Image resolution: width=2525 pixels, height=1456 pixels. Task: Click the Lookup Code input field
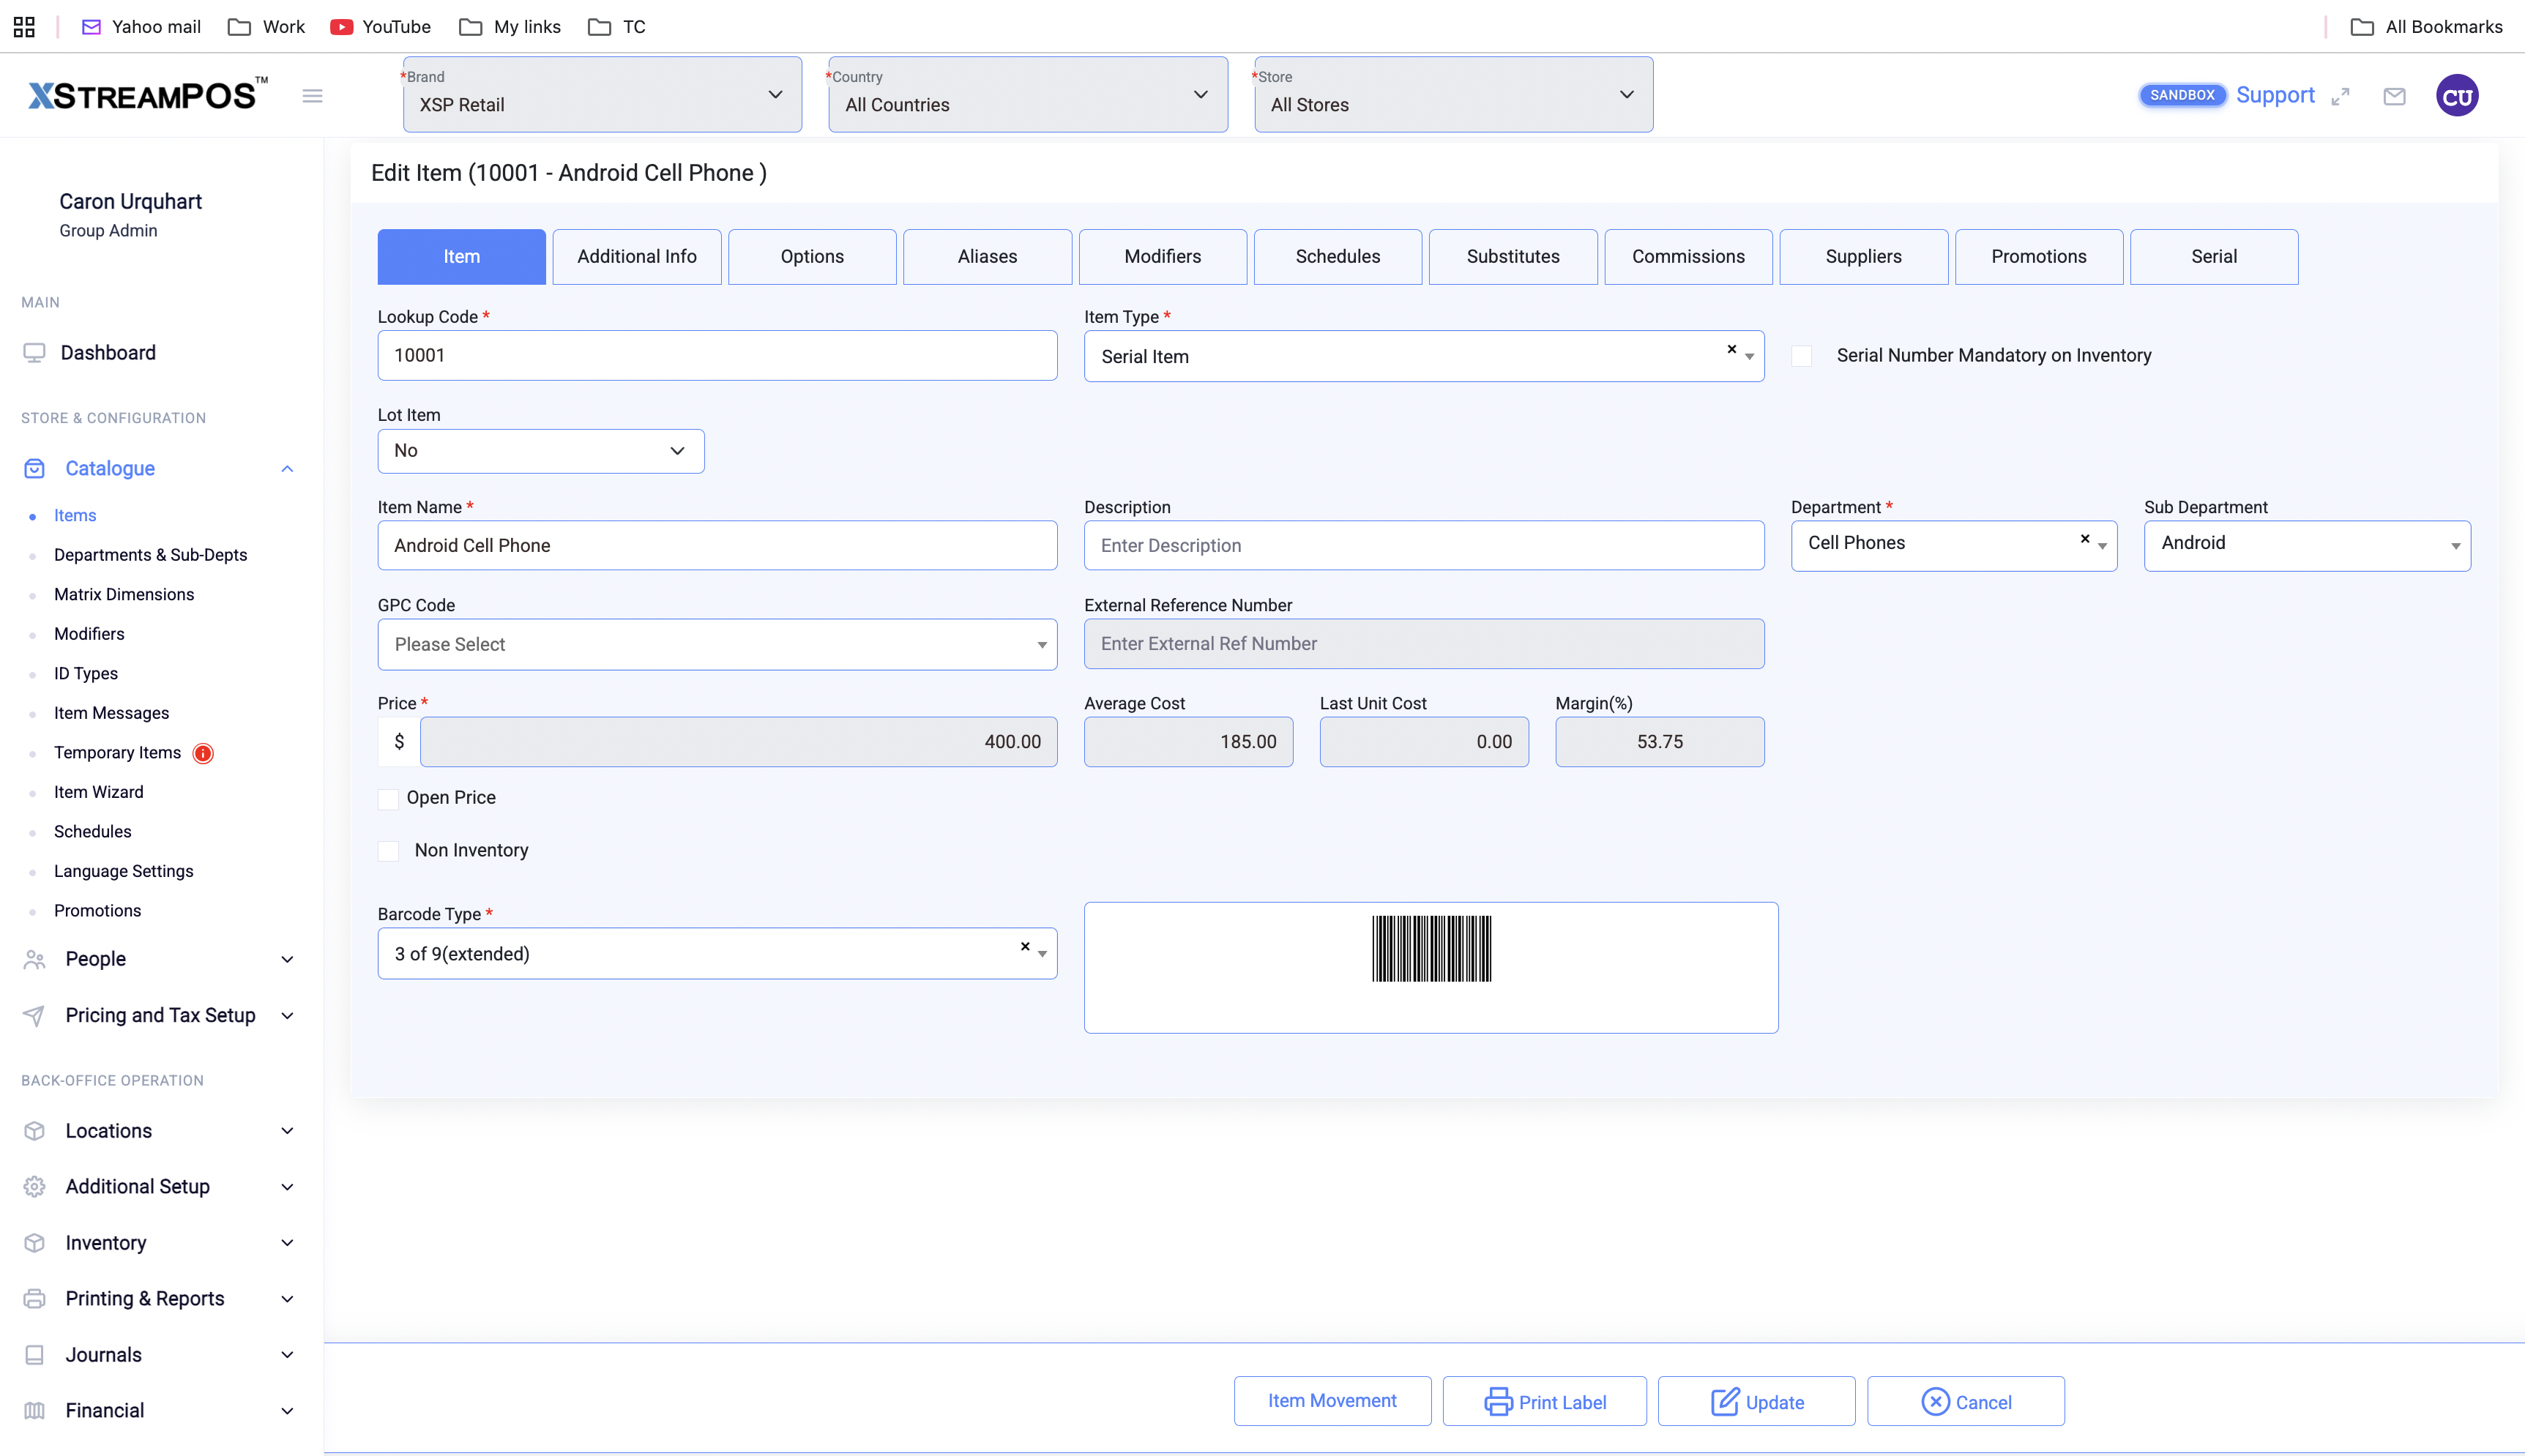[x=717, y=355]
